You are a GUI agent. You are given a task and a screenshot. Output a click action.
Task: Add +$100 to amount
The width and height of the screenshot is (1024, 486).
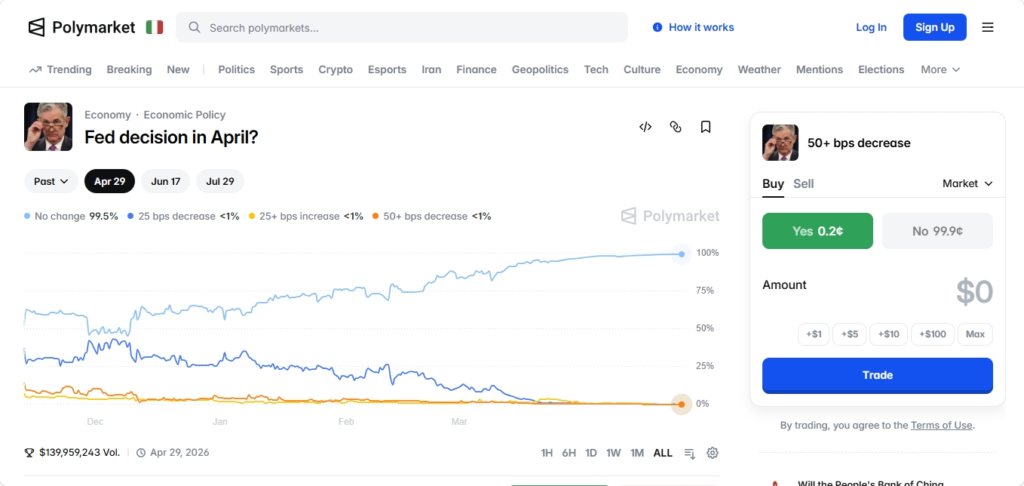933,334
